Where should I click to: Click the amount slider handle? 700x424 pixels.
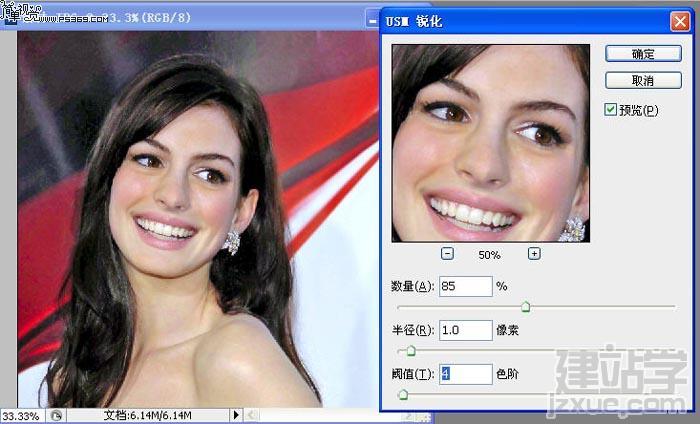click(526, 307)
